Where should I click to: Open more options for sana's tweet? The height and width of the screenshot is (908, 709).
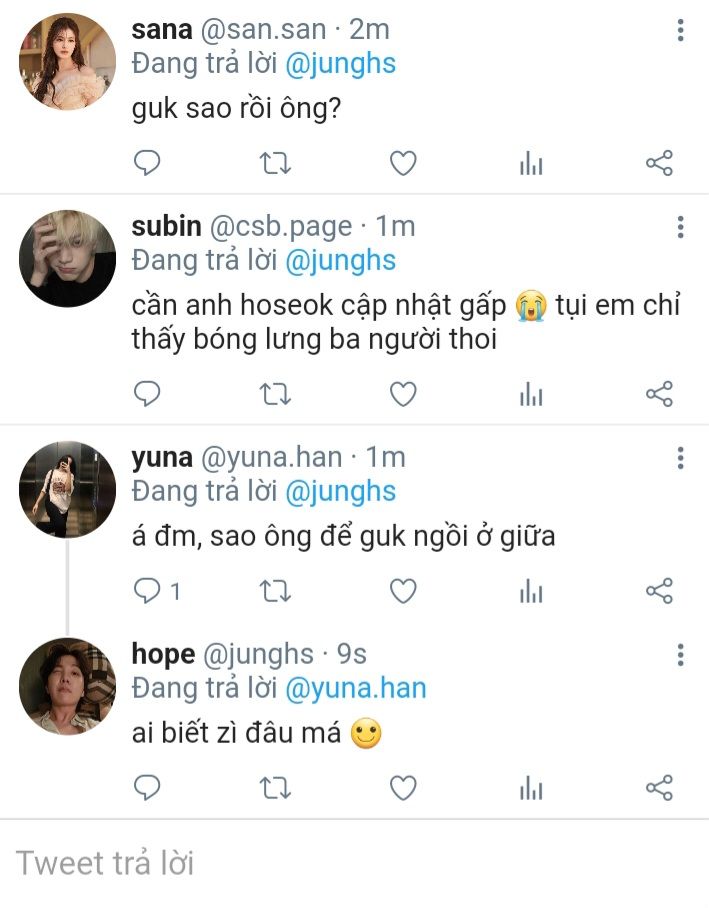(680, 31)
